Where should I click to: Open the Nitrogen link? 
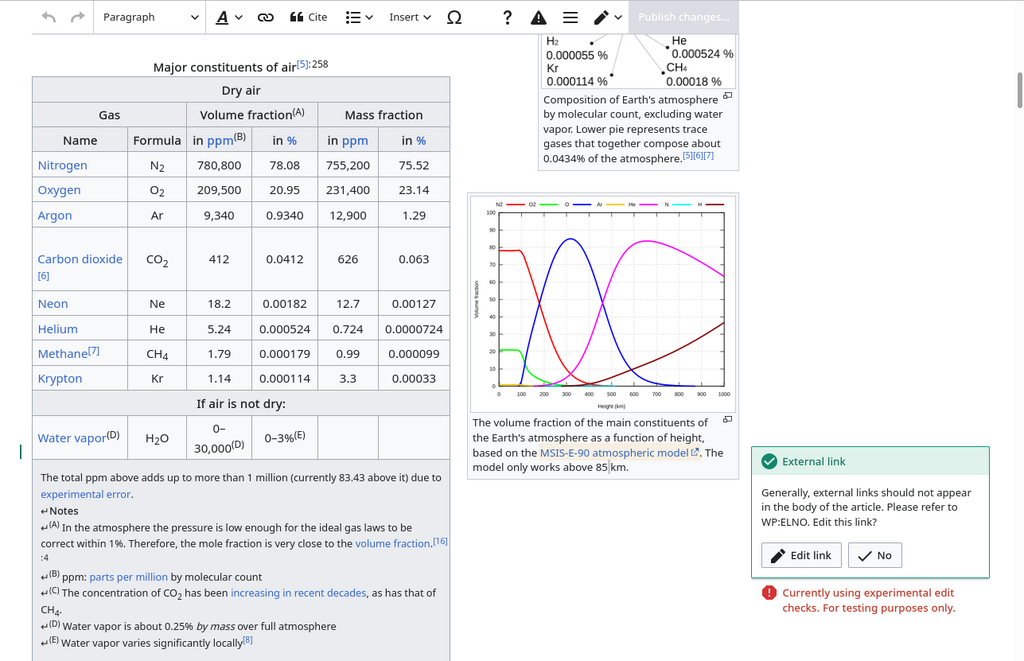[x=62, y=165]
